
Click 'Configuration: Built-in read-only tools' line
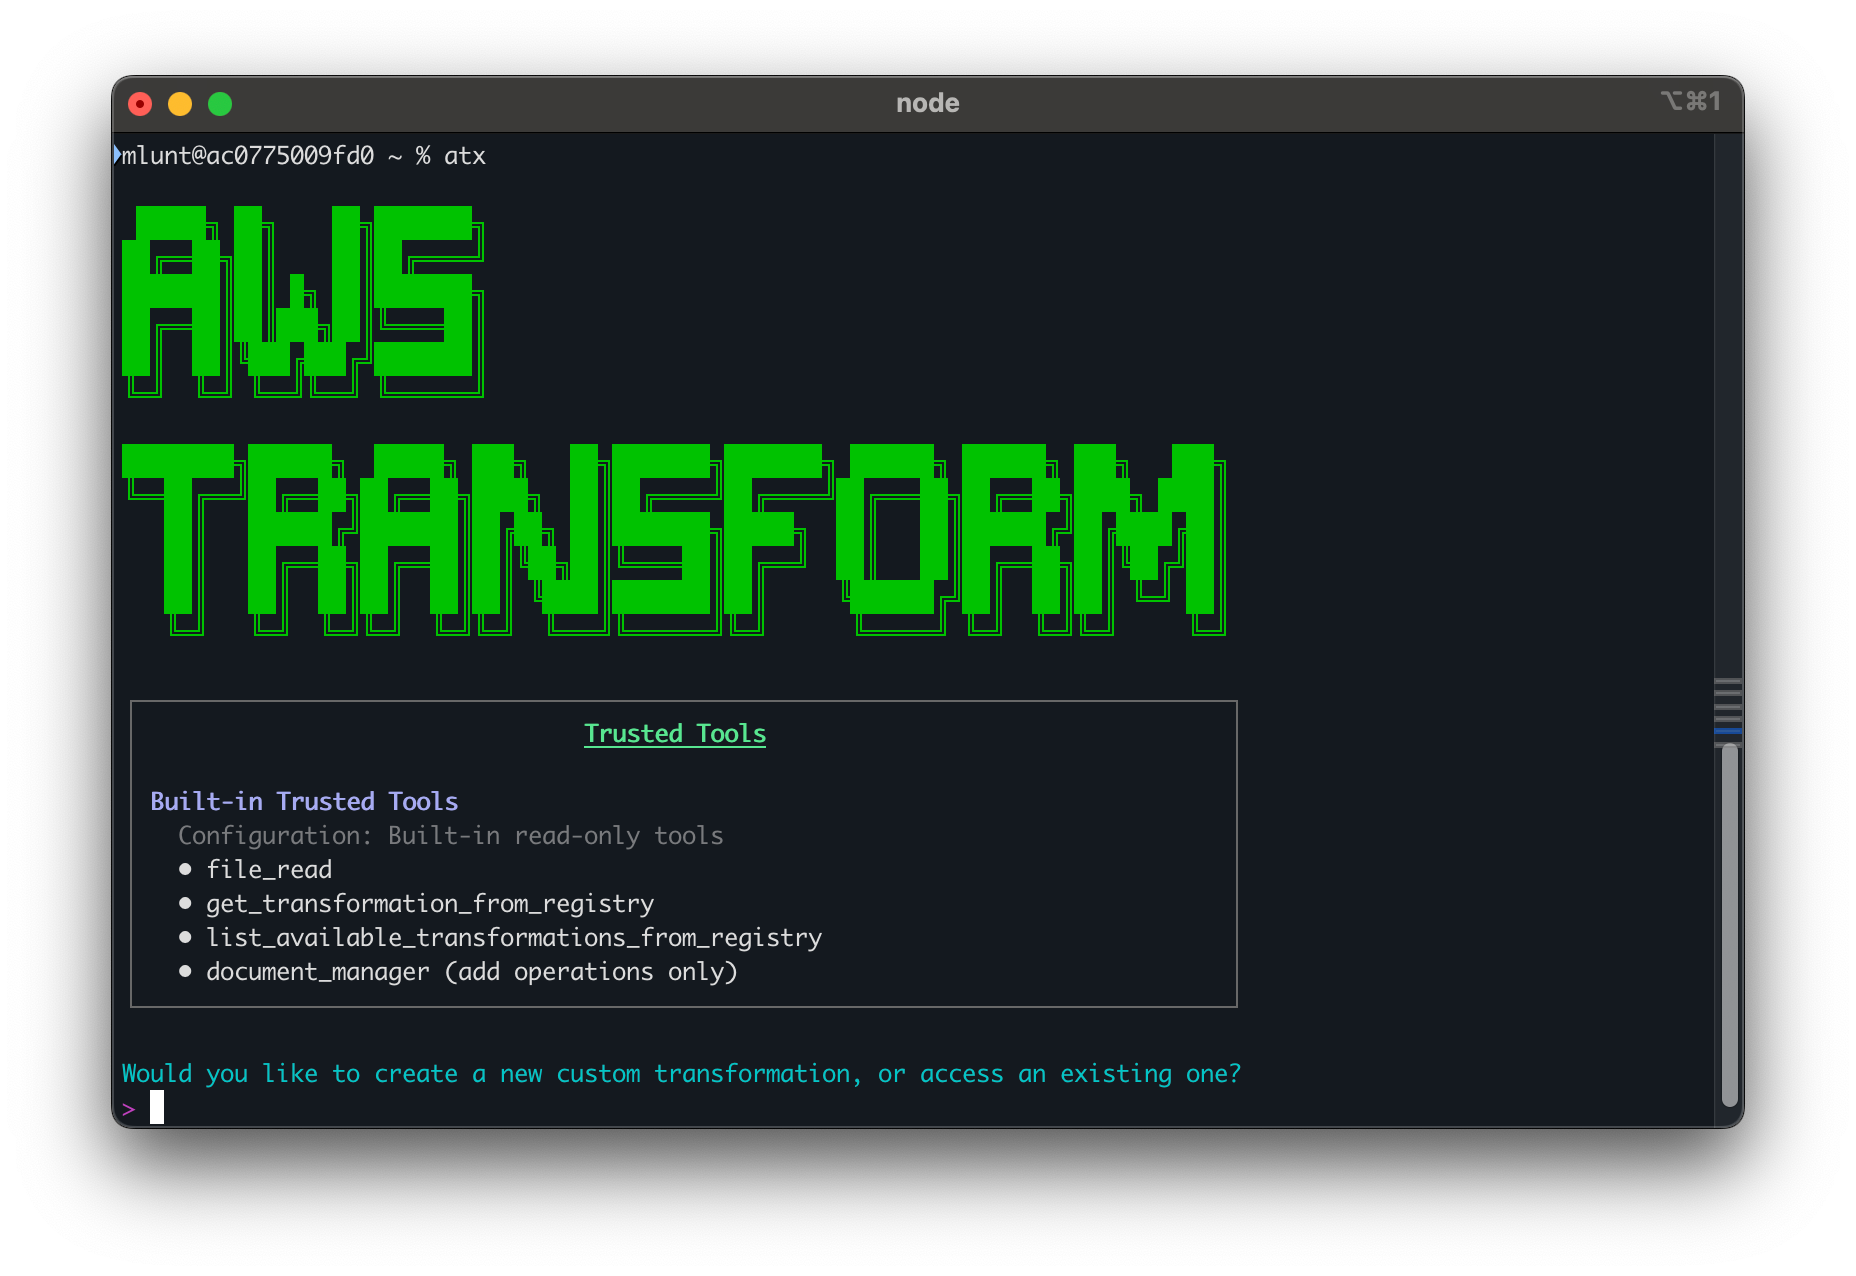coord(450,836)
